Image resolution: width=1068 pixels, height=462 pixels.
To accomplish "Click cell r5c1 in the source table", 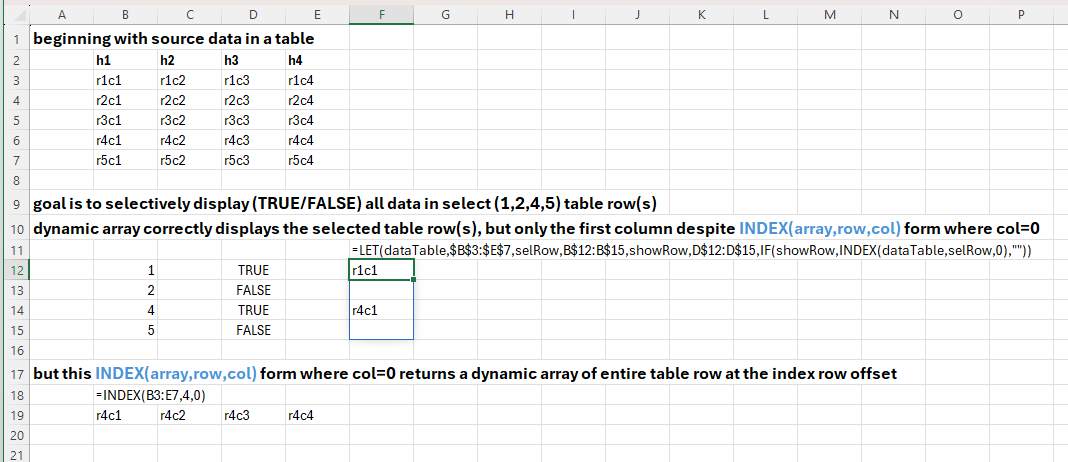I will tap(126, 161).
